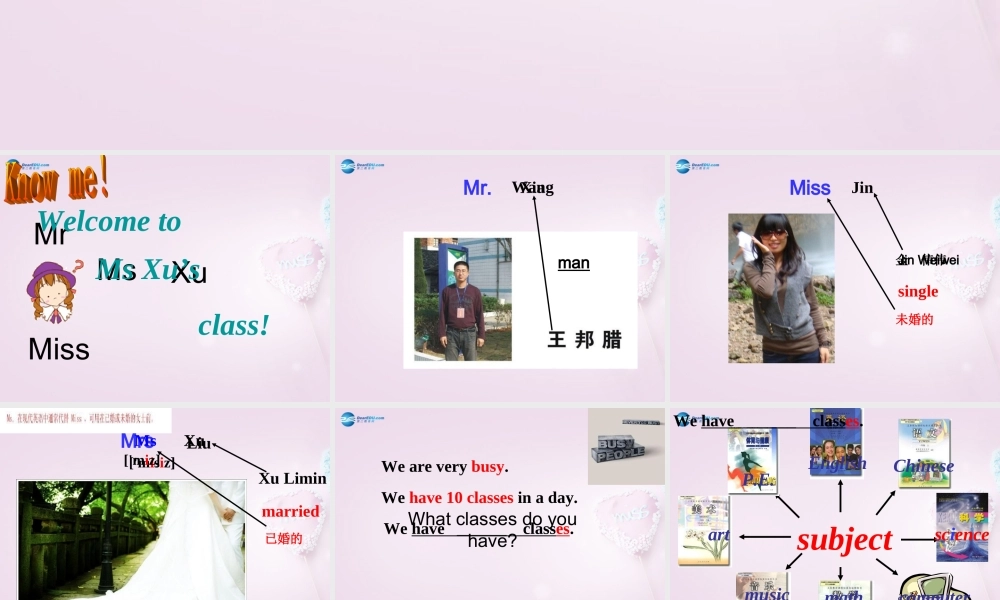
Task: Open the photo of Miss Jin
Action: [781, 288]
